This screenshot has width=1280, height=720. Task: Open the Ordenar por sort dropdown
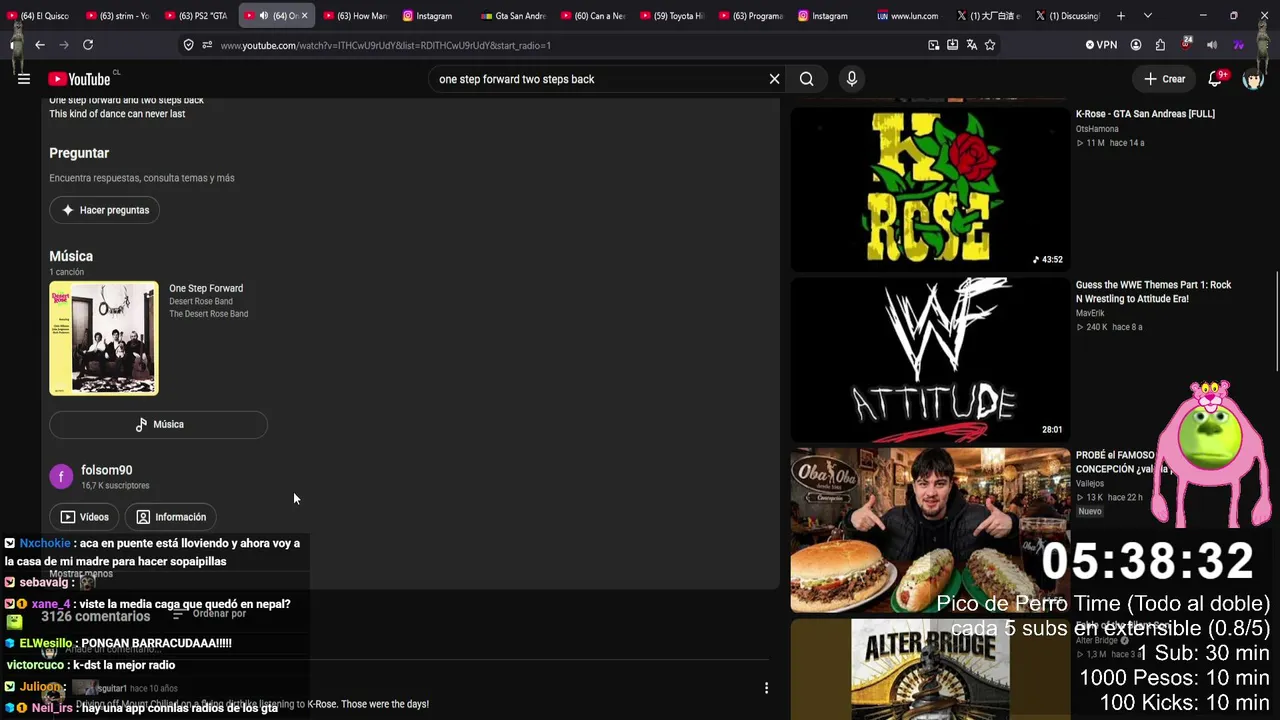pyautogui.click(x=210, y=614)
